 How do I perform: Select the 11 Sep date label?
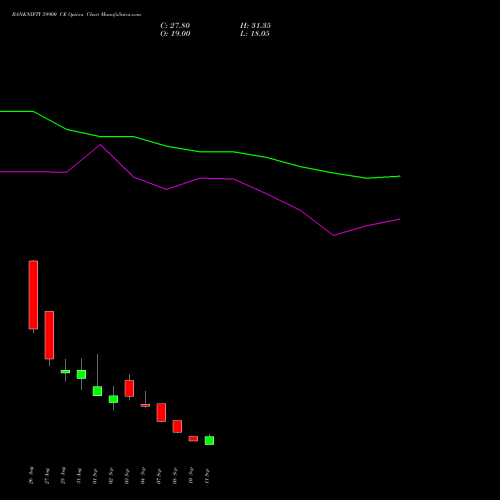207,476
